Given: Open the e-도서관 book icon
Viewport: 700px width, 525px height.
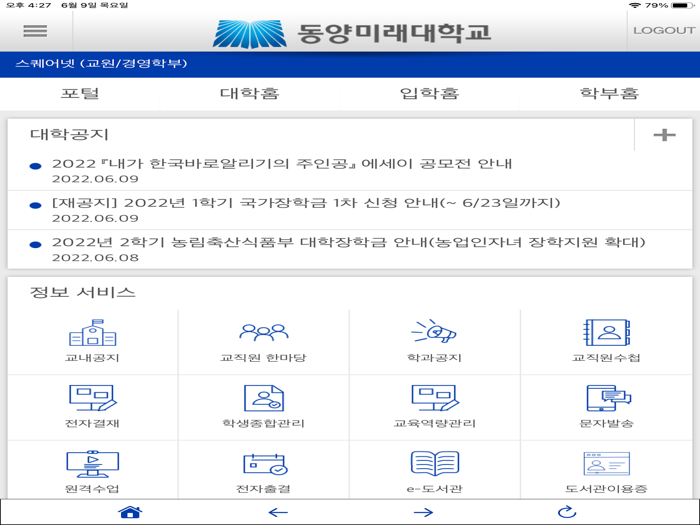Looking at the screenshot, I should pos(434,463).
